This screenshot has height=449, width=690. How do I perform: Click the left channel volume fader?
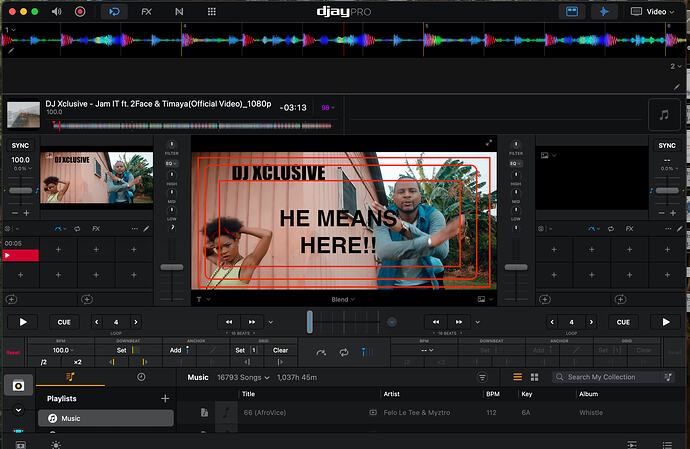172,267
